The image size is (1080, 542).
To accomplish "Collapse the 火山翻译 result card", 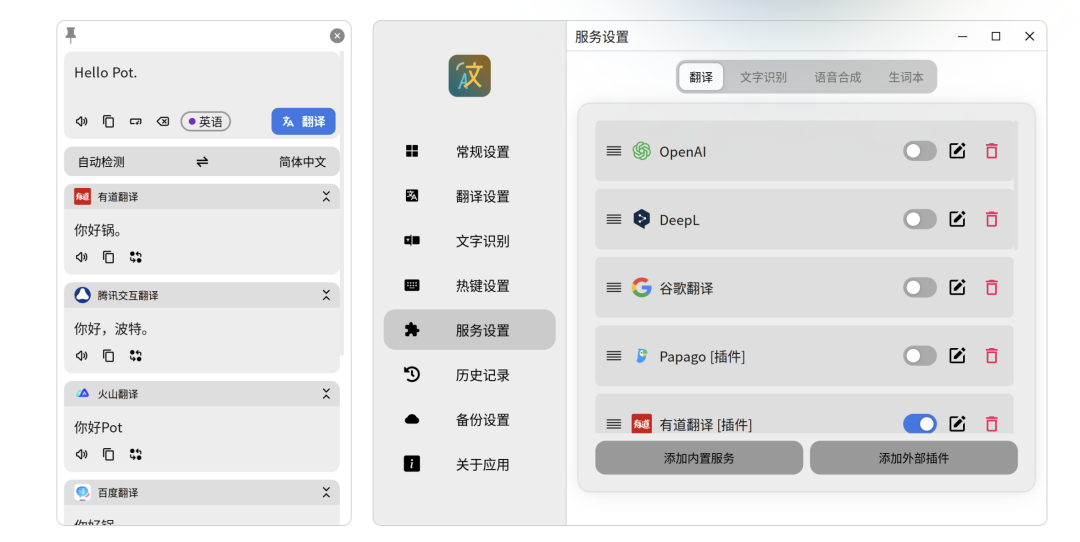I will click(x=326, y=394).
